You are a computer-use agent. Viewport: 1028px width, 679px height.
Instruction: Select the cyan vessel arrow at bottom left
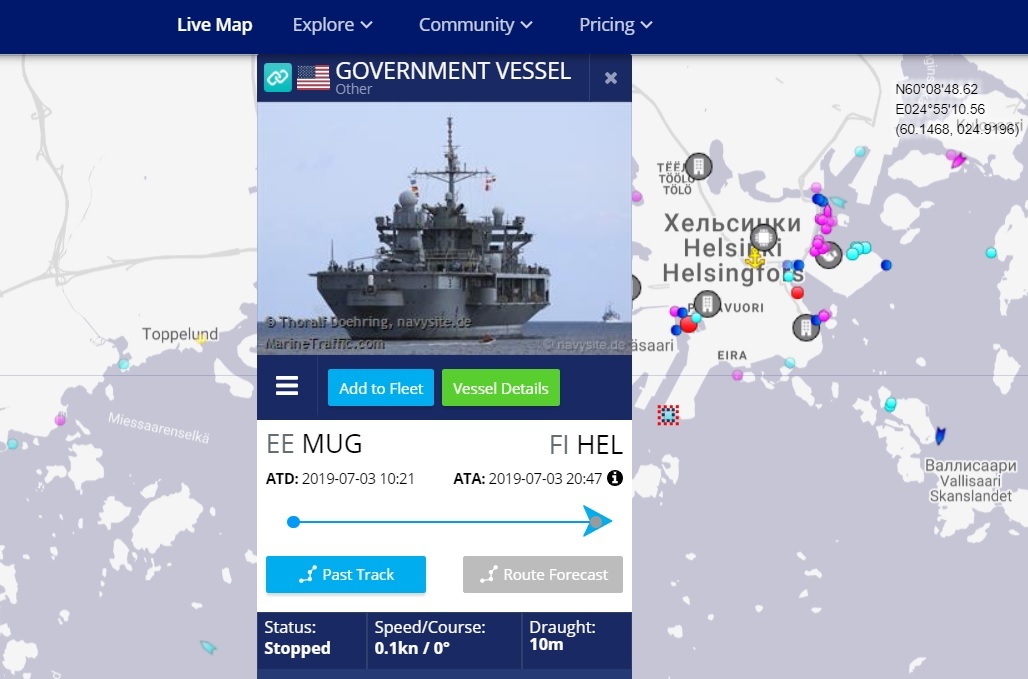208,648
